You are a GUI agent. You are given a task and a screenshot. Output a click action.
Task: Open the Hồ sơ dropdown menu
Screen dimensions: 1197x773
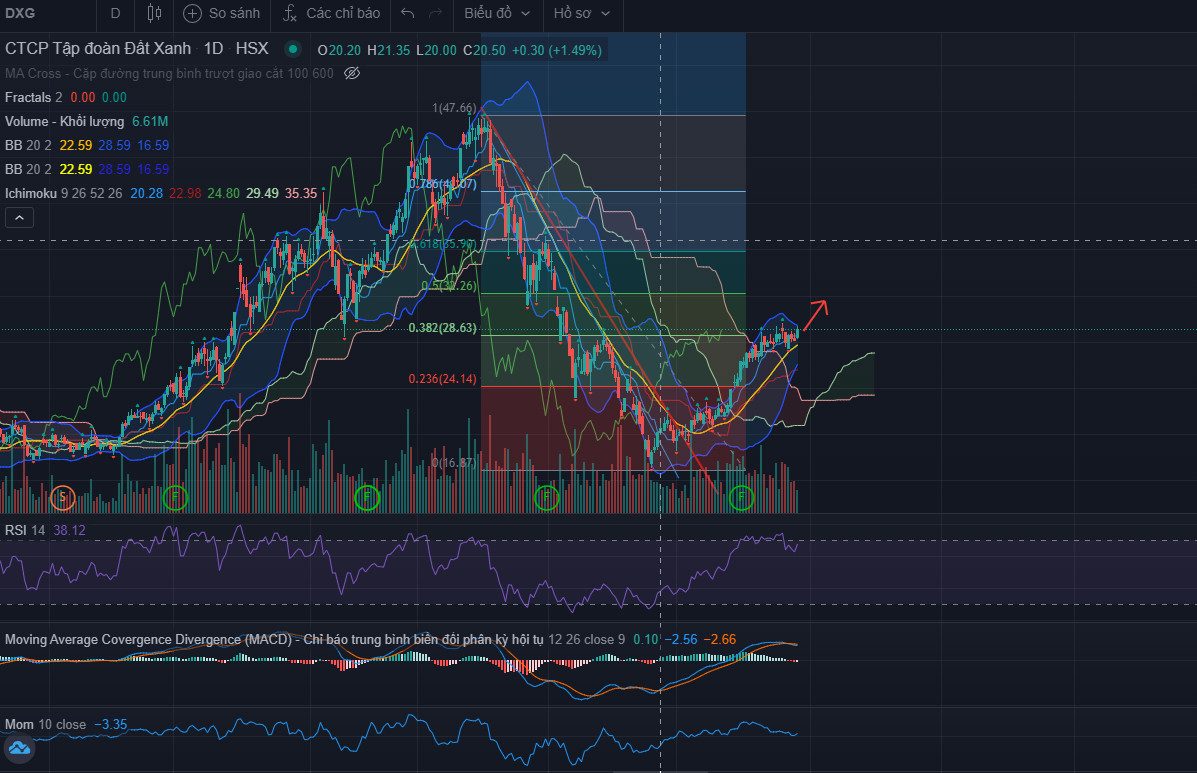click(x=584, y=13)
